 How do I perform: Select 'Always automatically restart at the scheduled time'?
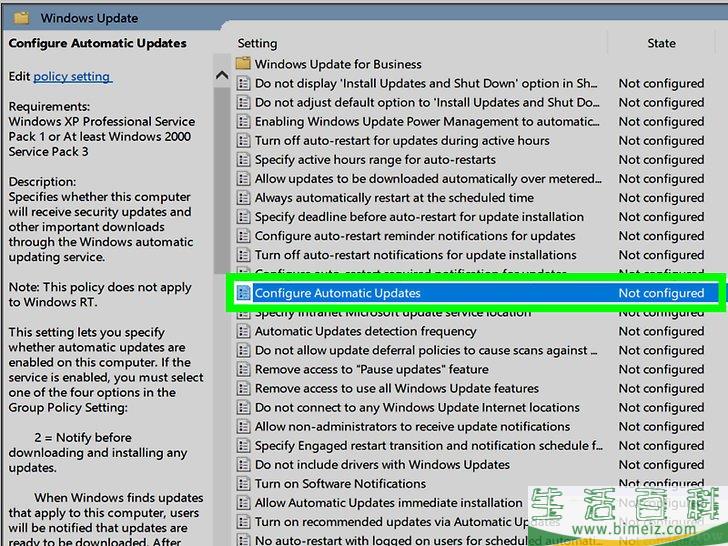coord(394,198)
